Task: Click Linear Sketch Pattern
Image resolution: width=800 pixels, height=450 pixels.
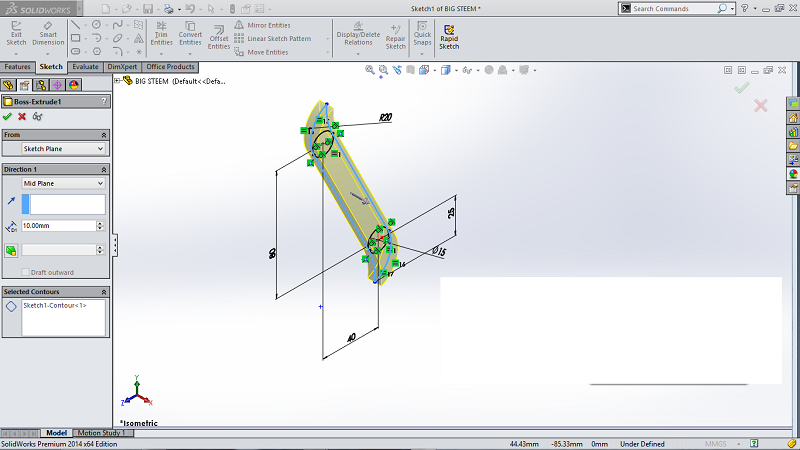Action: 272,38
